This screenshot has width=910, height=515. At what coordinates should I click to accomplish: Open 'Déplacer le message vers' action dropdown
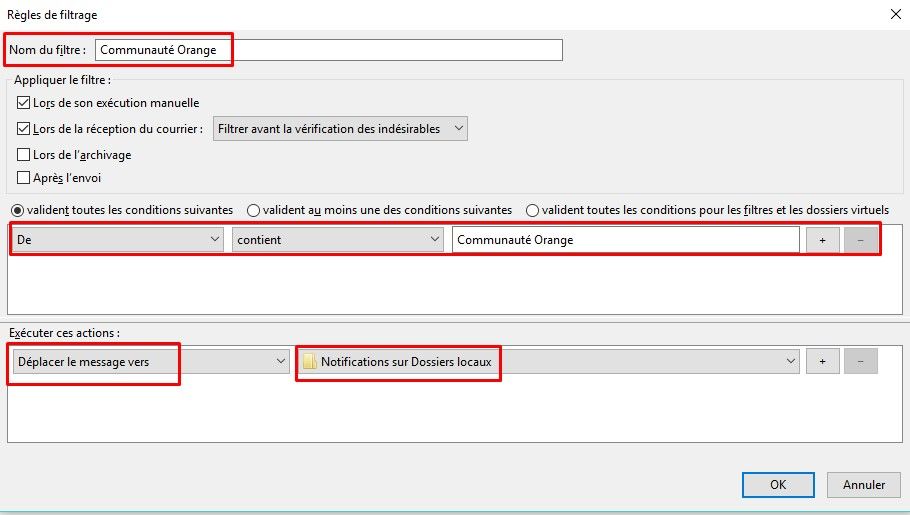point(151,362)
